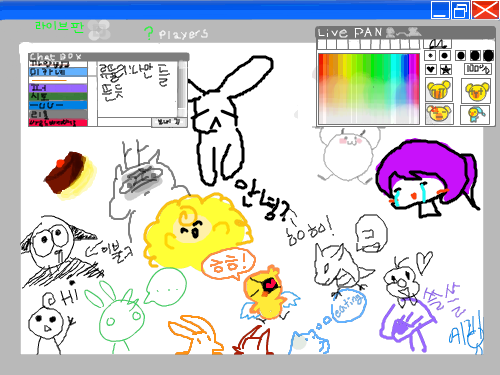
Task: Click the Live PAN panel title bar
Action: click(x=405, y=33)
